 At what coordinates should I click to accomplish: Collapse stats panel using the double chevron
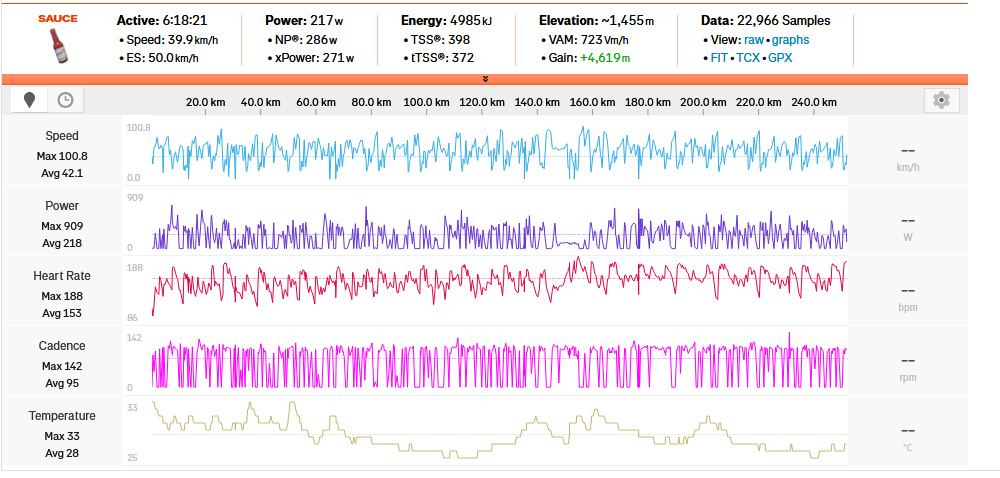pos(485,78)
